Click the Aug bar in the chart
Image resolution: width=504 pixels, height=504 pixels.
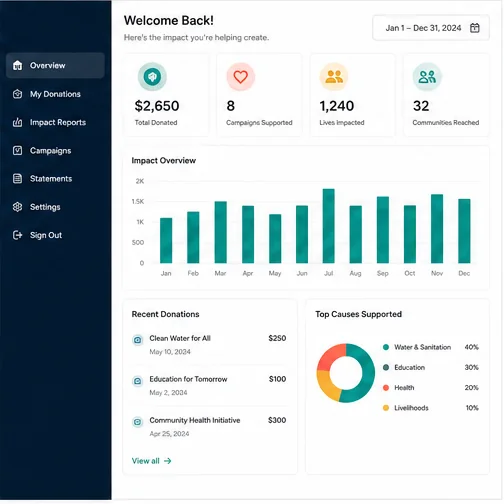tap(355, 234)
